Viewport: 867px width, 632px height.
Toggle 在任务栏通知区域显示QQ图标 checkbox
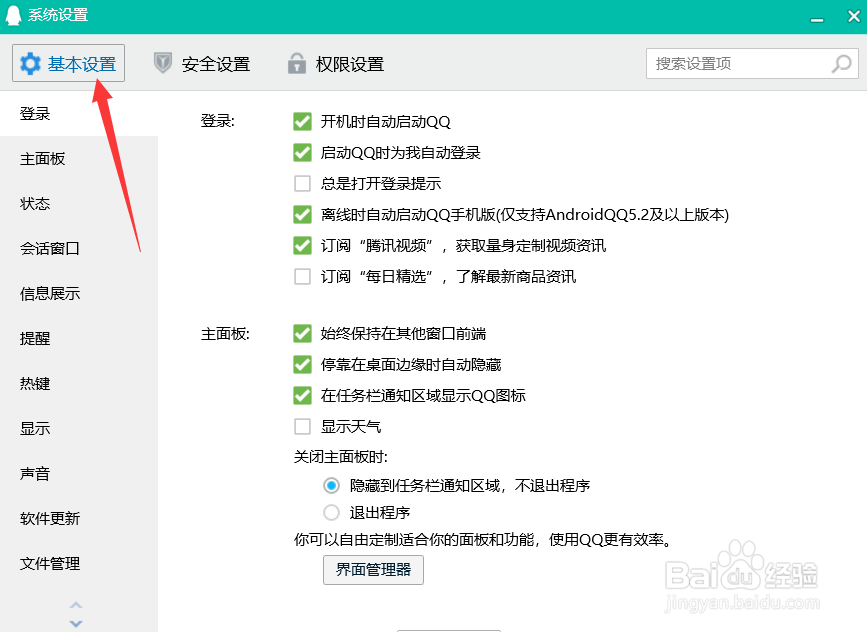pos(302,395)
